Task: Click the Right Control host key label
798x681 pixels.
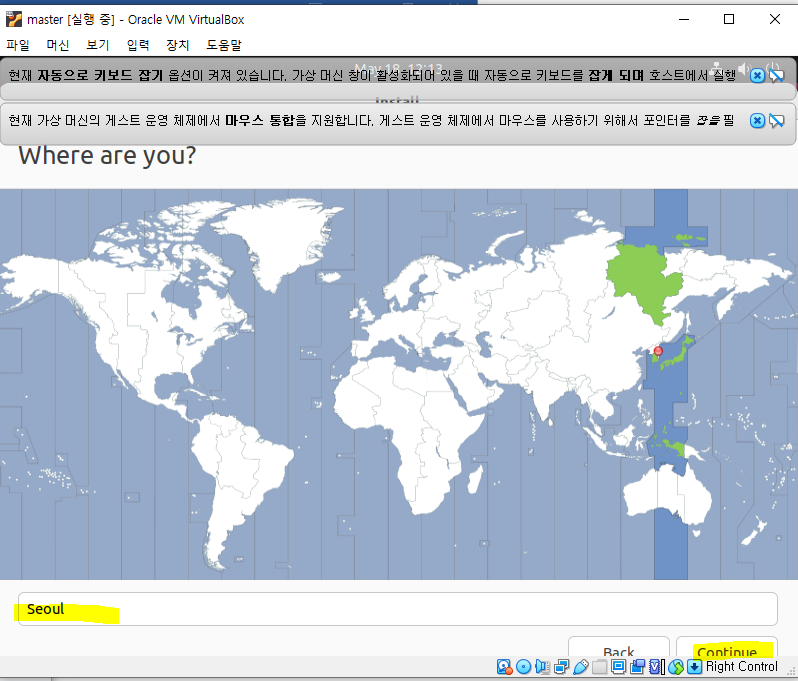Action: [742, 667]
